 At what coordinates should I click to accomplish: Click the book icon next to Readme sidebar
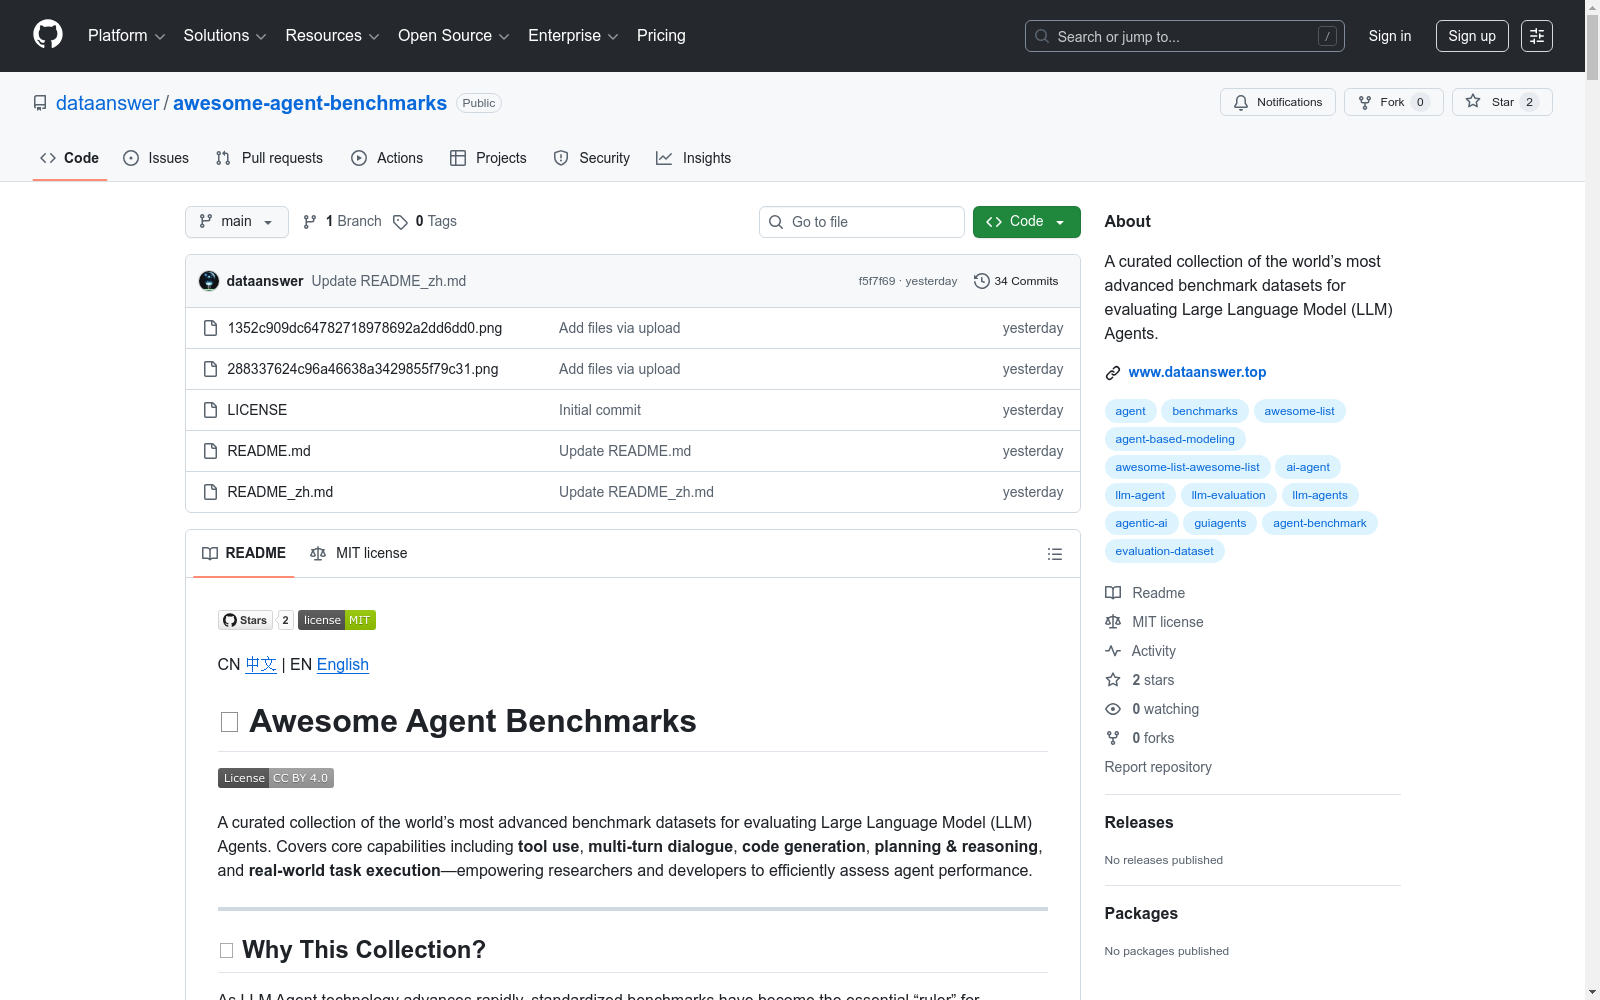click(x=1113, y=593)
